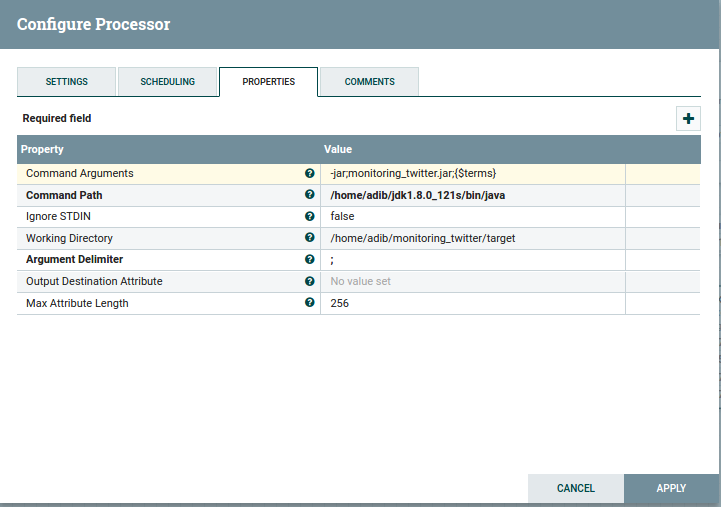Screen dimensions: 721x507
Task: Set the empty Output Destination Attribute value
Action: coord(472,282)
